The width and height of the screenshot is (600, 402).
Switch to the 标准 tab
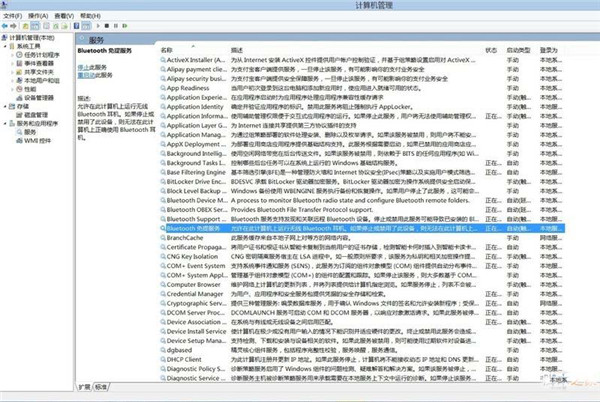[101, 387]
